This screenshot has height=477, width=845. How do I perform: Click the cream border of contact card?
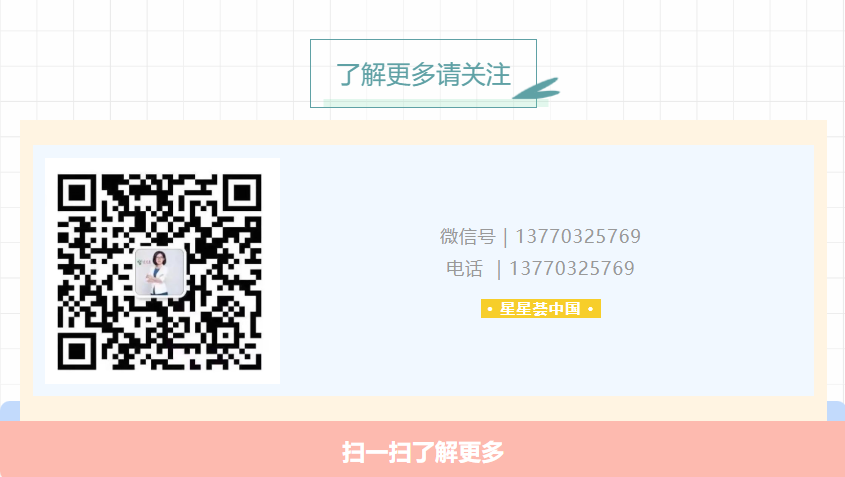(423, 133)
